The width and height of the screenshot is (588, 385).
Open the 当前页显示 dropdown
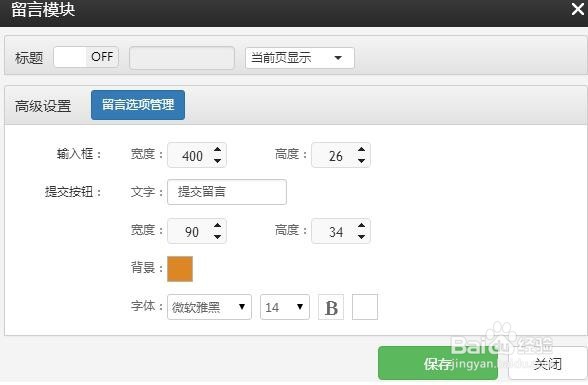[x=300, y=58]
